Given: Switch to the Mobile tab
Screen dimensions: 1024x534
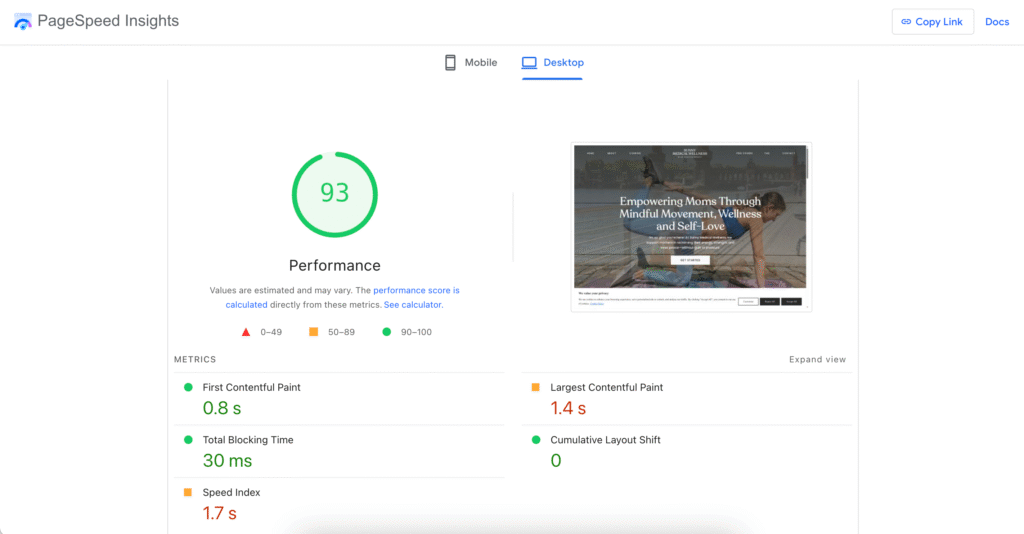Looking at the screenshot, I should tap(471, 63).
